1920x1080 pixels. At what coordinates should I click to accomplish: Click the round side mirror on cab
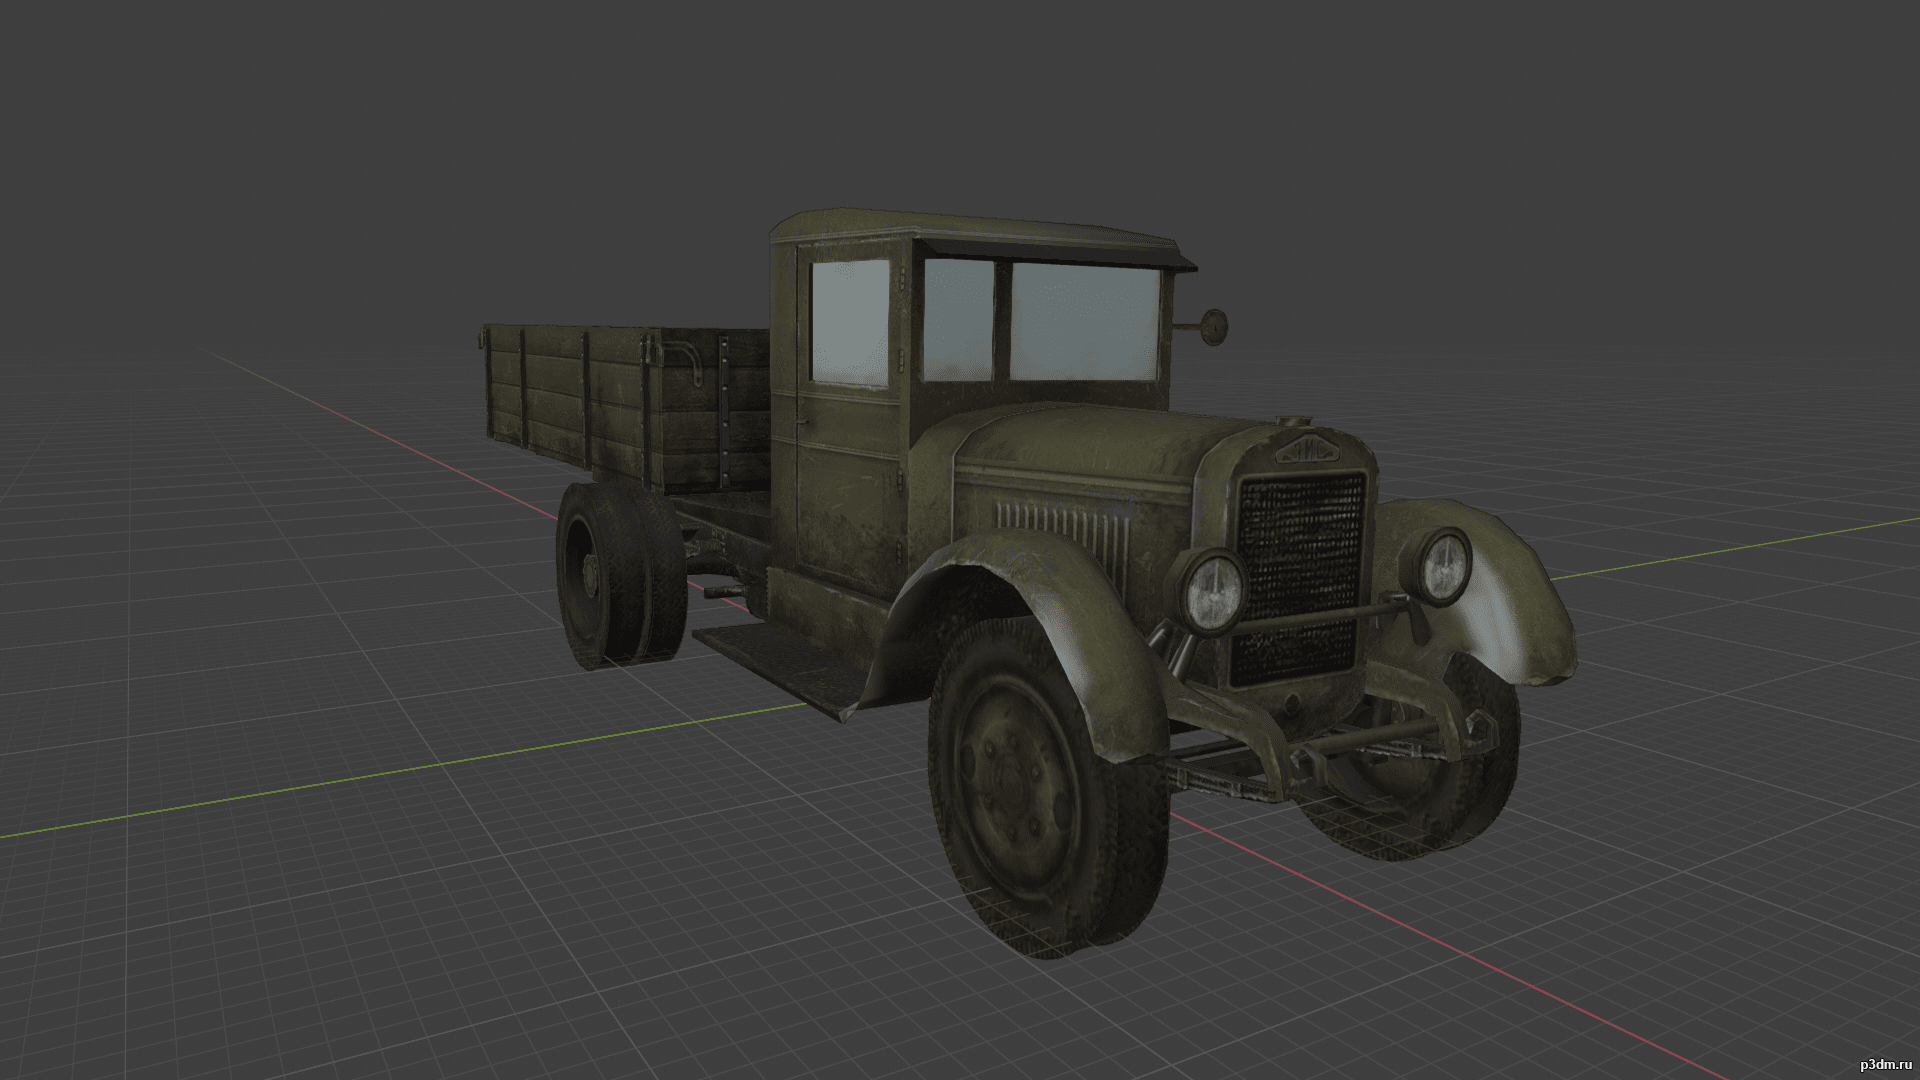coord(1214,325)
